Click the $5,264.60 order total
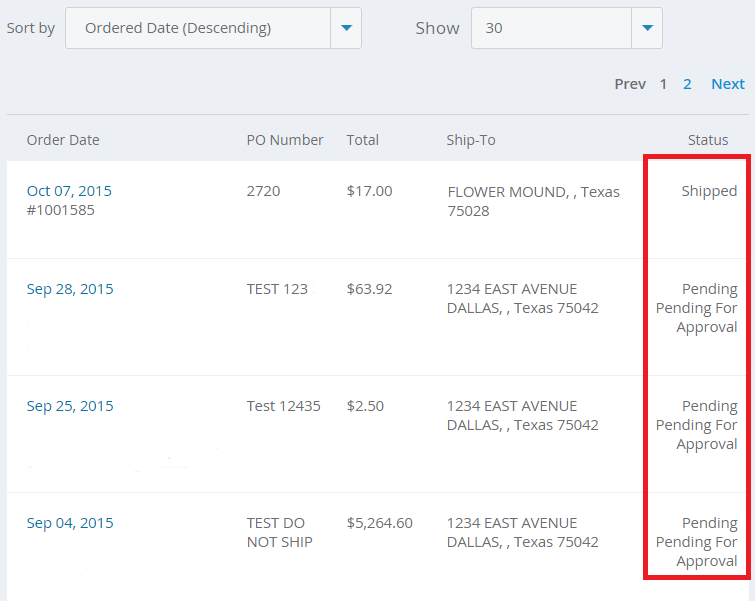Screen dimensions: 755x601 point(379,523)
